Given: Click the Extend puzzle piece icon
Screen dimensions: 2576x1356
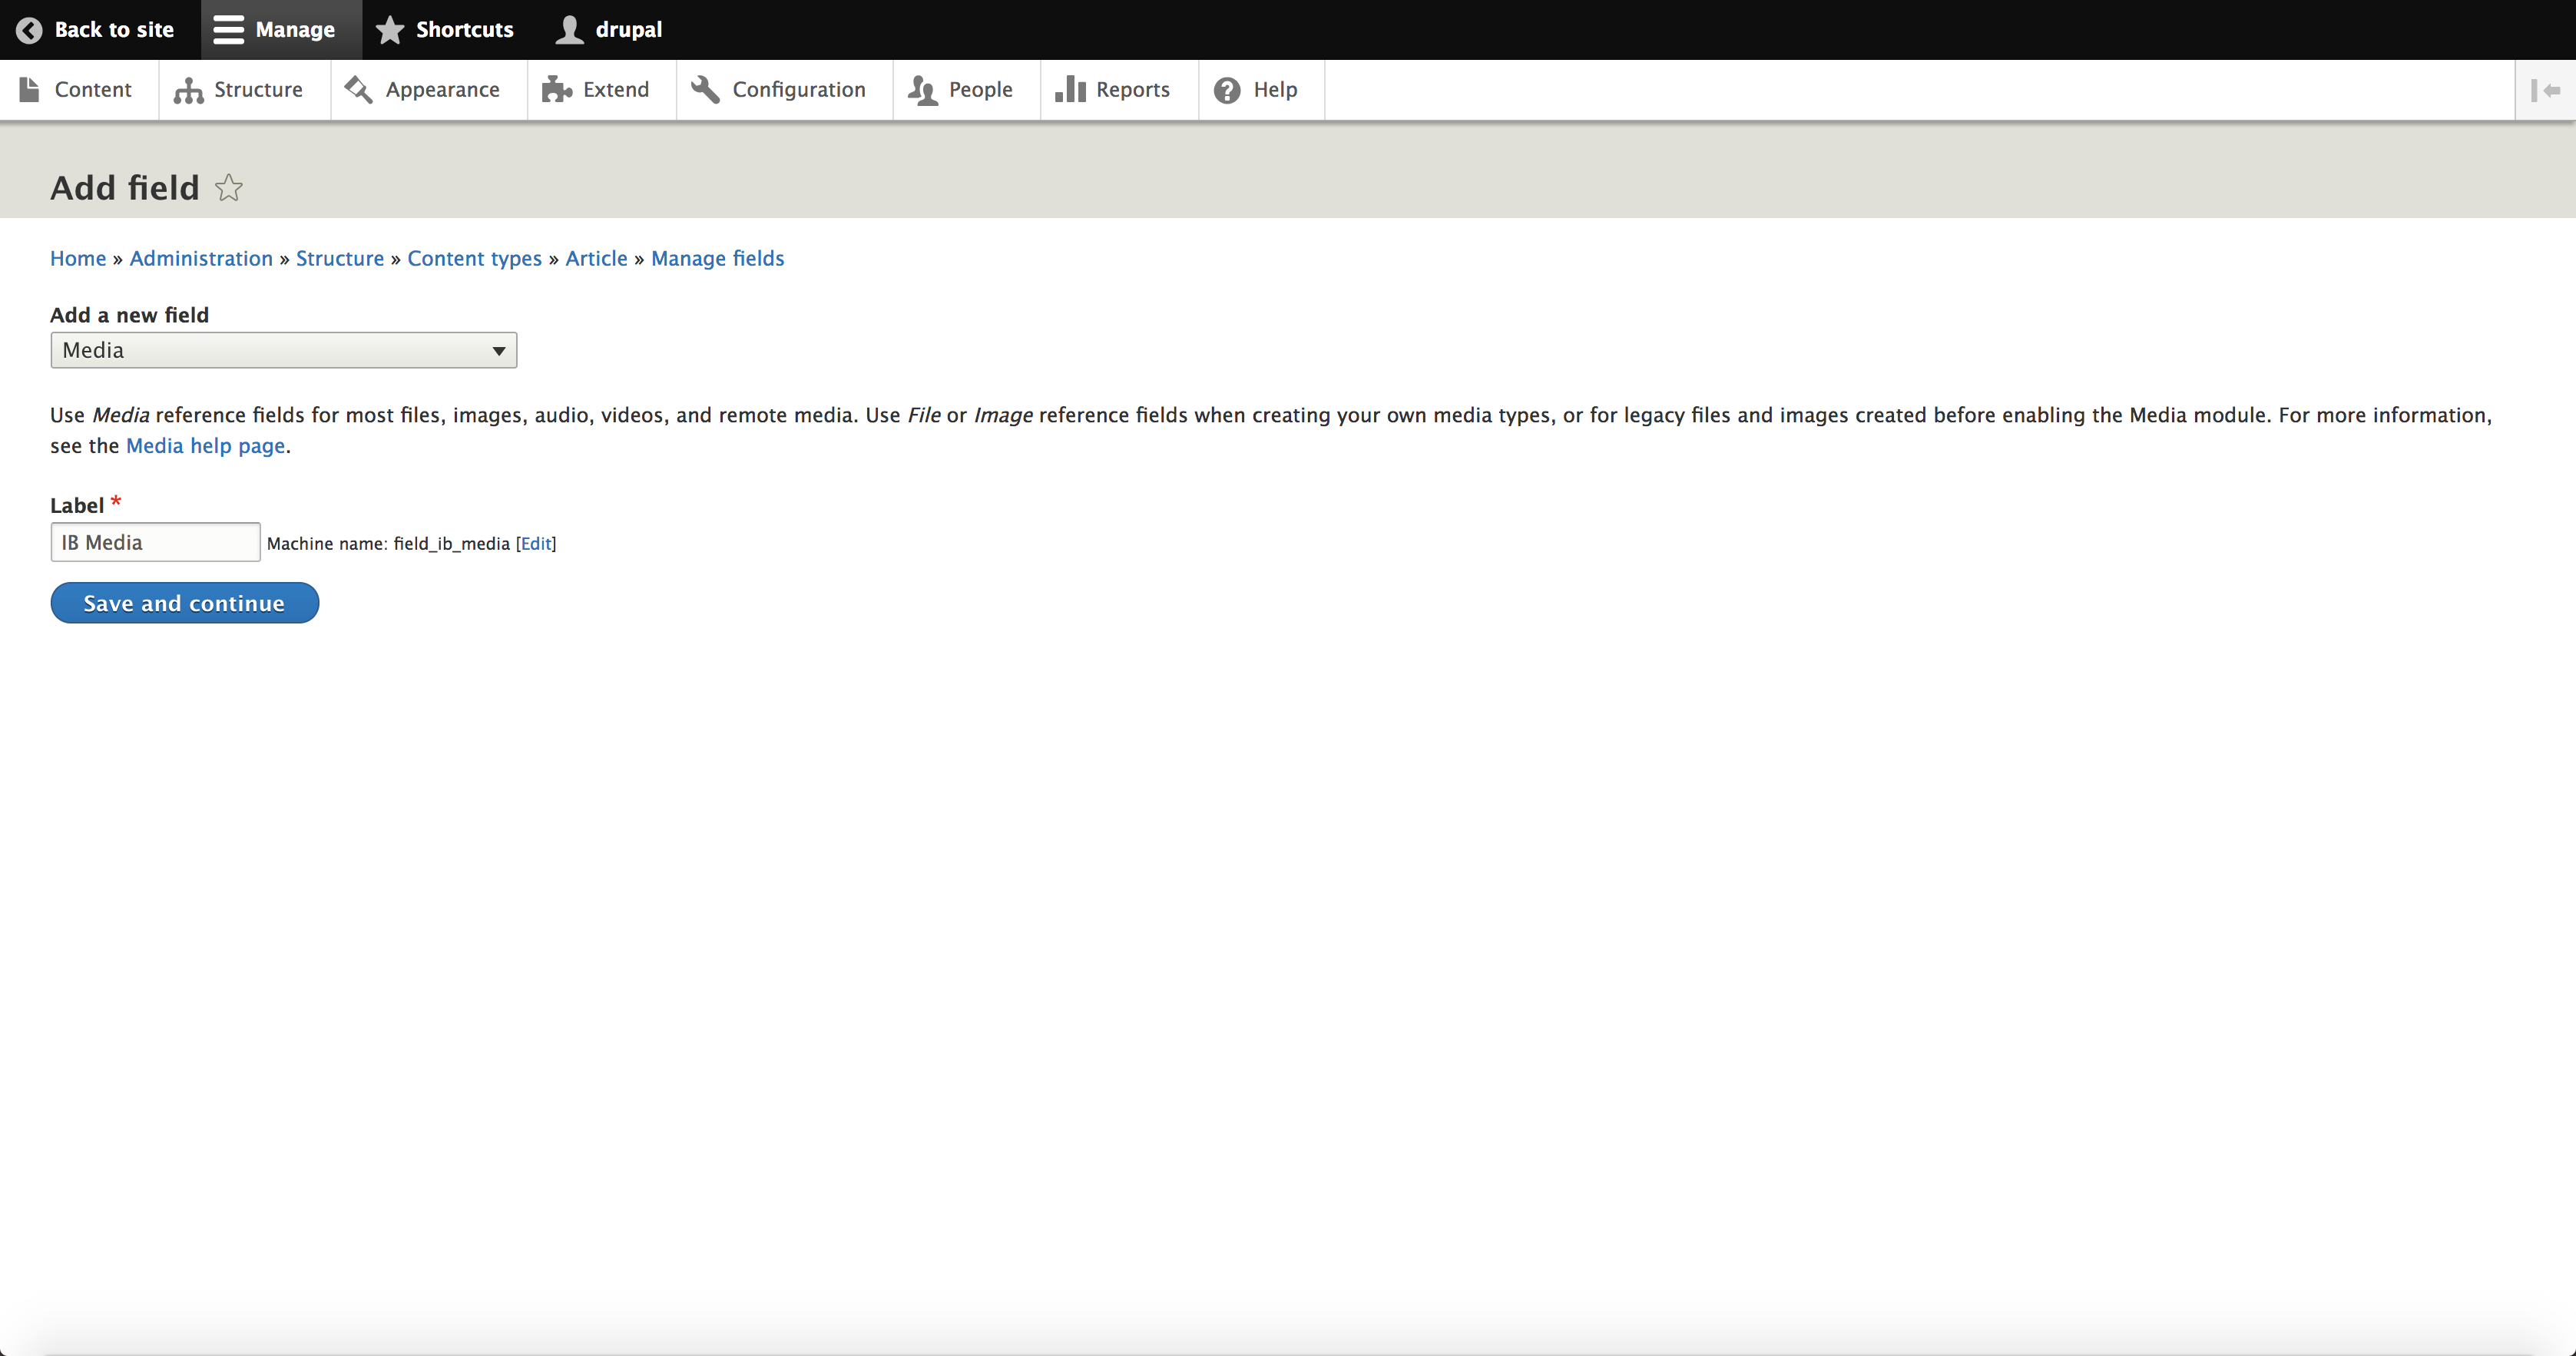Looking at the screenshot, I should (556, 90).
